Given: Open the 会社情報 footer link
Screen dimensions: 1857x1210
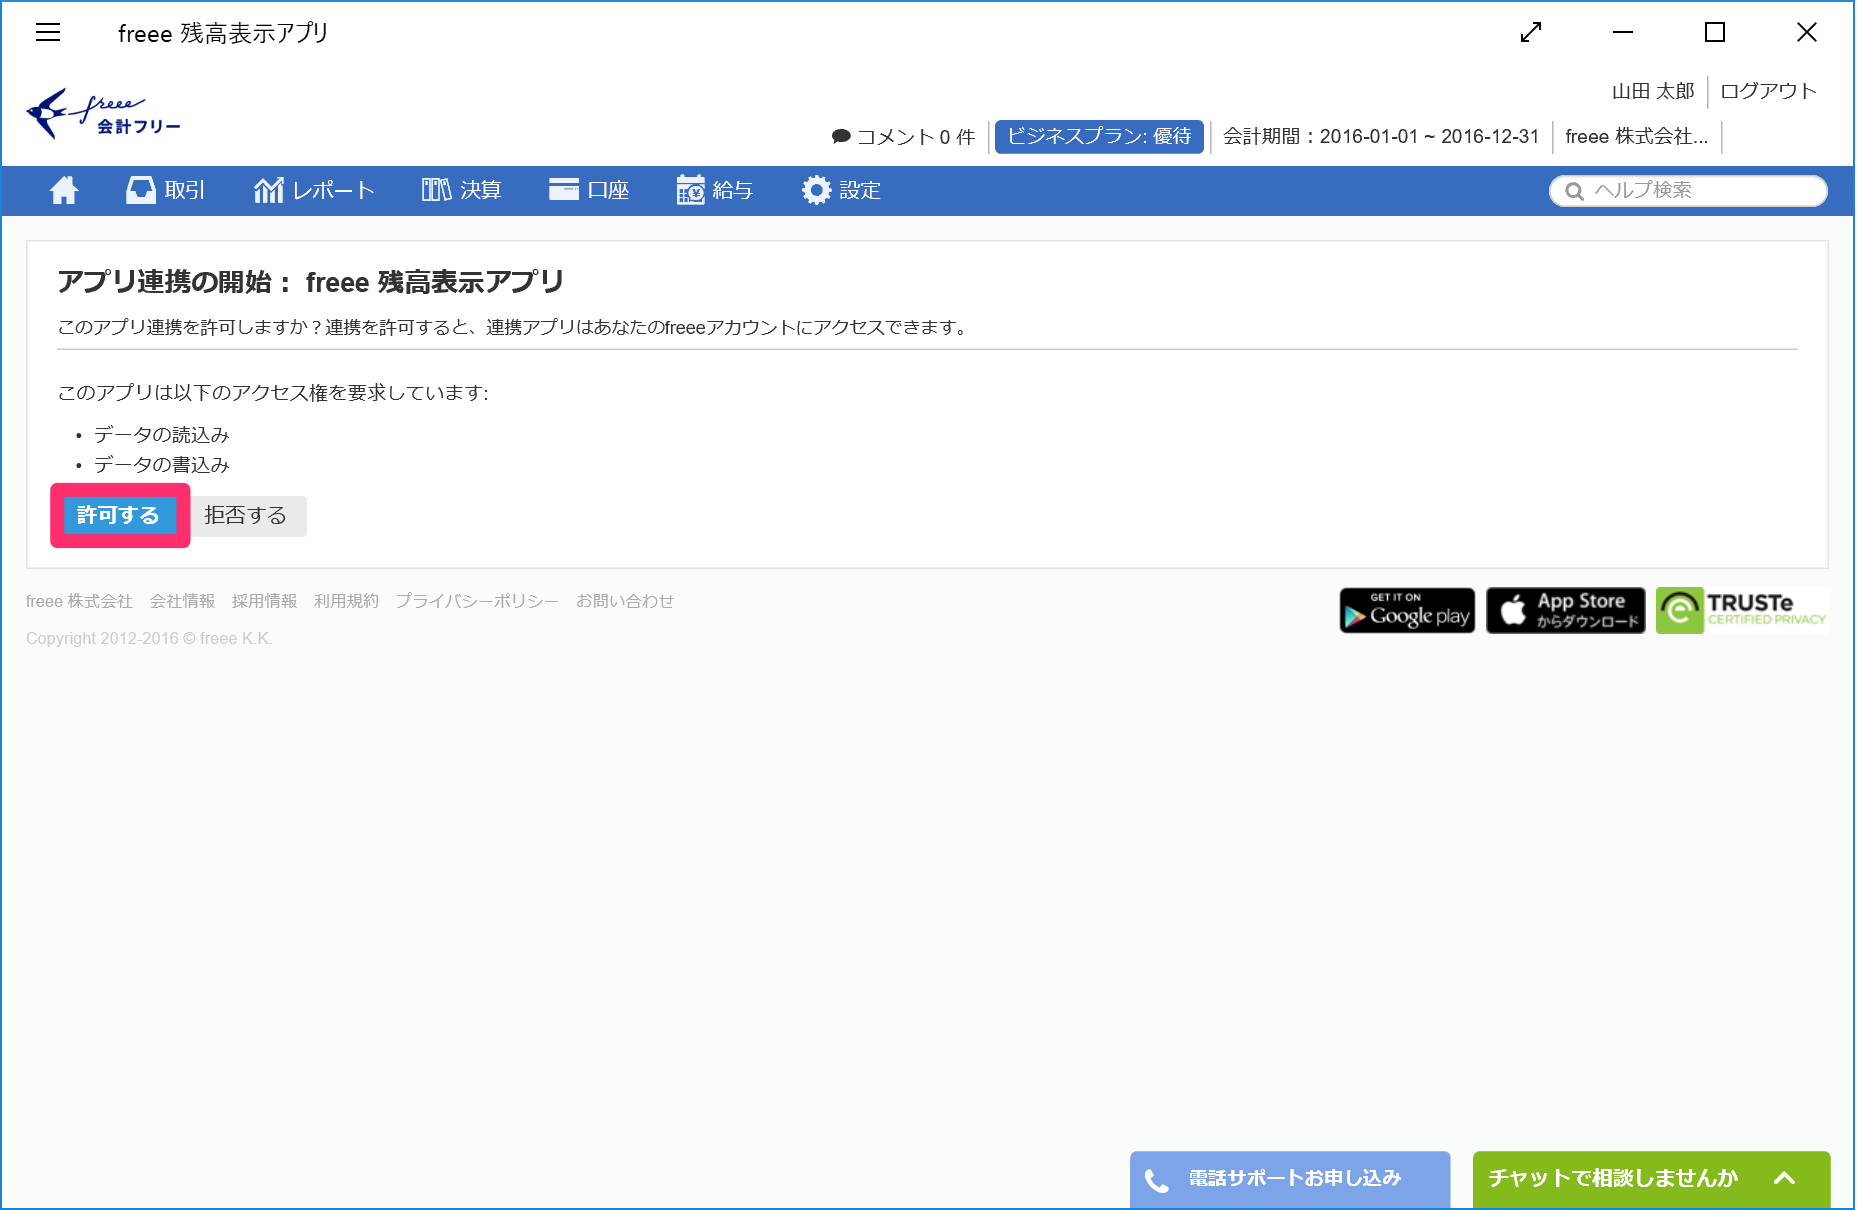Looking at the screenshot, I should pos(182,601).
